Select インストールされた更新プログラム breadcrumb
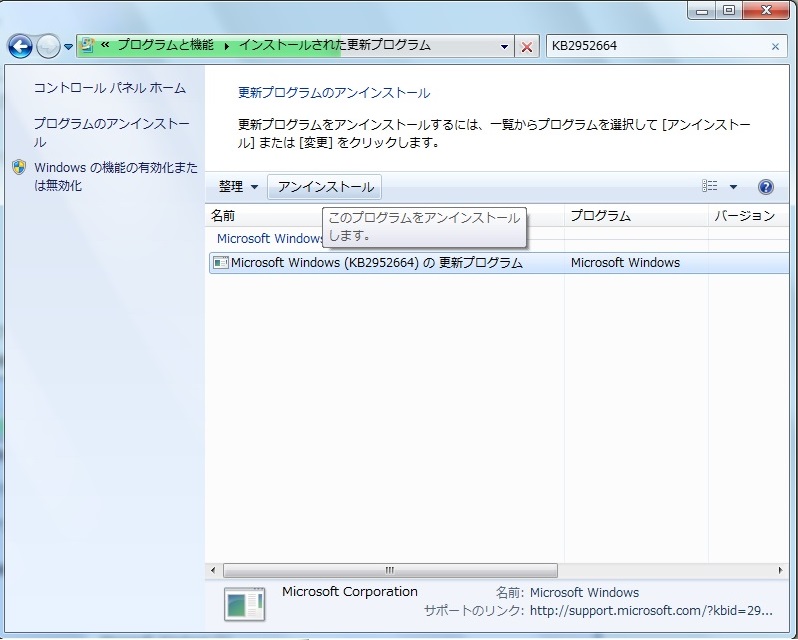Viewport: 798px width, 640px height. coord(334,45)
